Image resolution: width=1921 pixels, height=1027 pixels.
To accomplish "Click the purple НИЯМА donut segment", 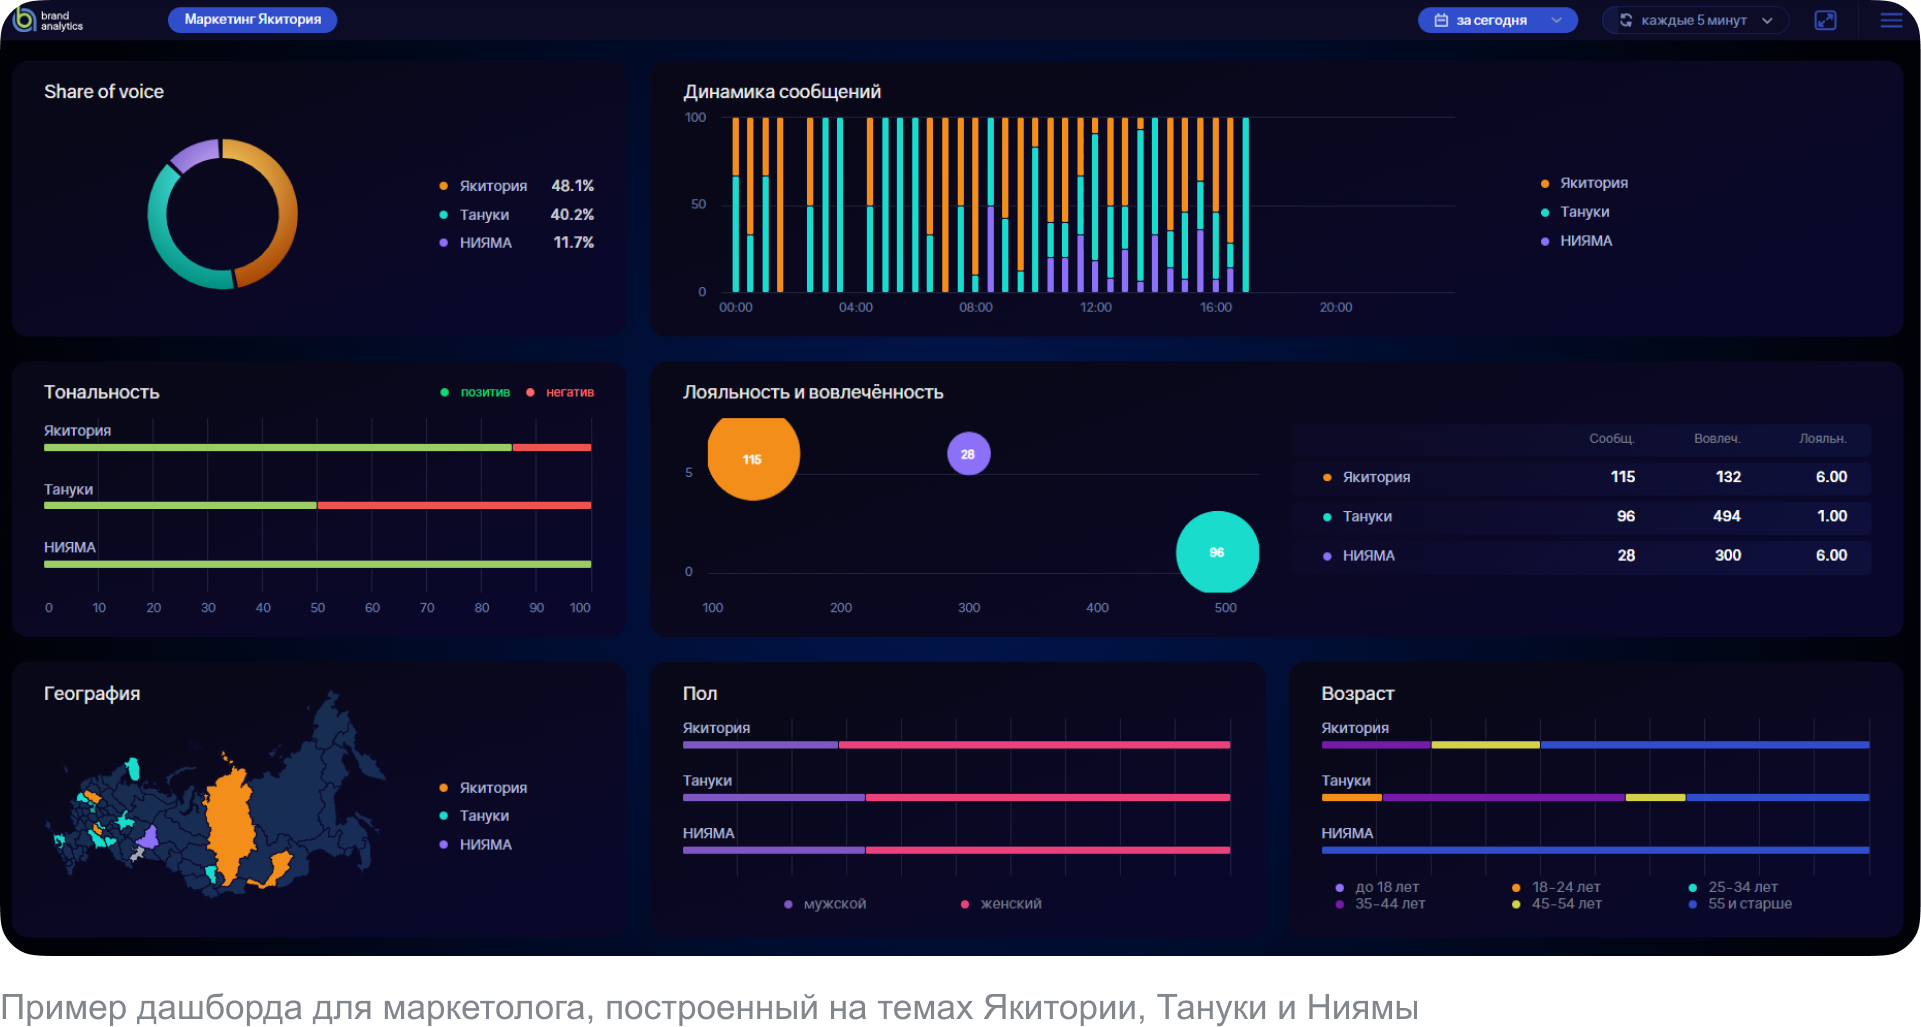I will [x=196, y=154].
